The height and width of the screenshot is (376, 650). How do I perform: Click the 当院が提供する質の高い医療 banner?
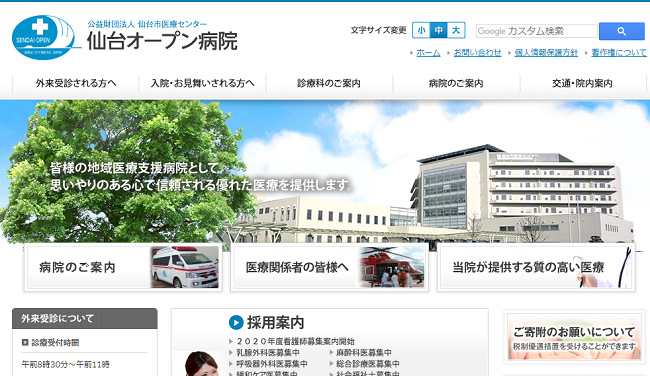coord(536,267)
